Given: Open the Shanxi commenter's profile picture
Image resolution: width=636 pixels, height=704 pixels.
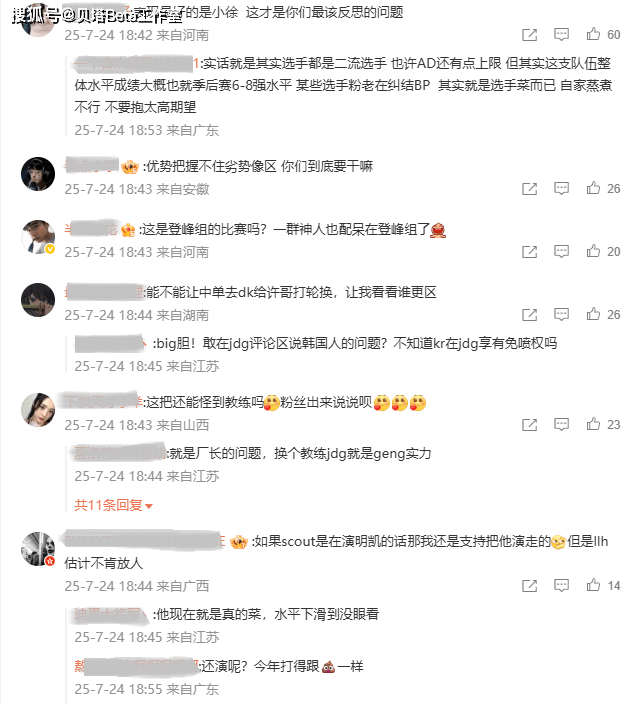Looking at the screenshot, I should [x=38, y=410].
